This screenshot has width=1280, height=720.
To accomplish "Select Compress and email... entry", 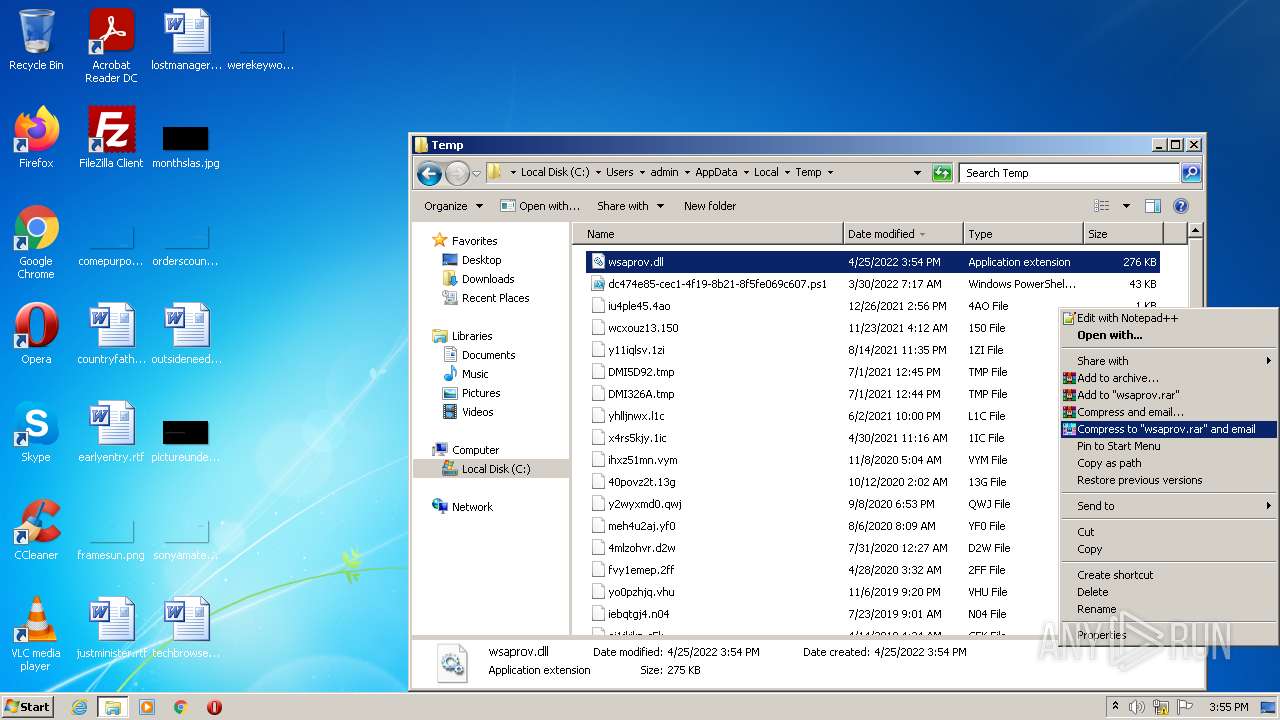I will point(1170,412).
